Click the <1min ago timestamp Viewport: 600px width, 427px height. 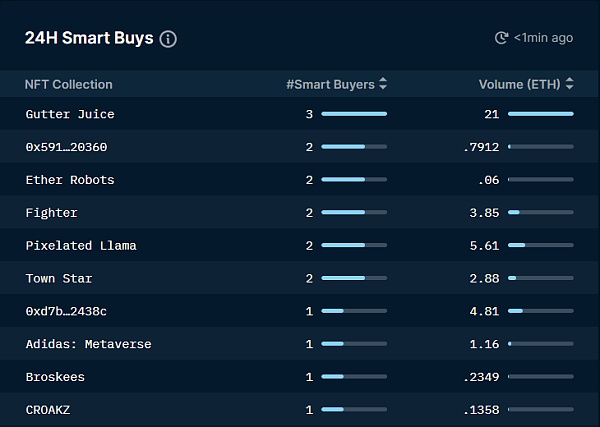point(544,38)
